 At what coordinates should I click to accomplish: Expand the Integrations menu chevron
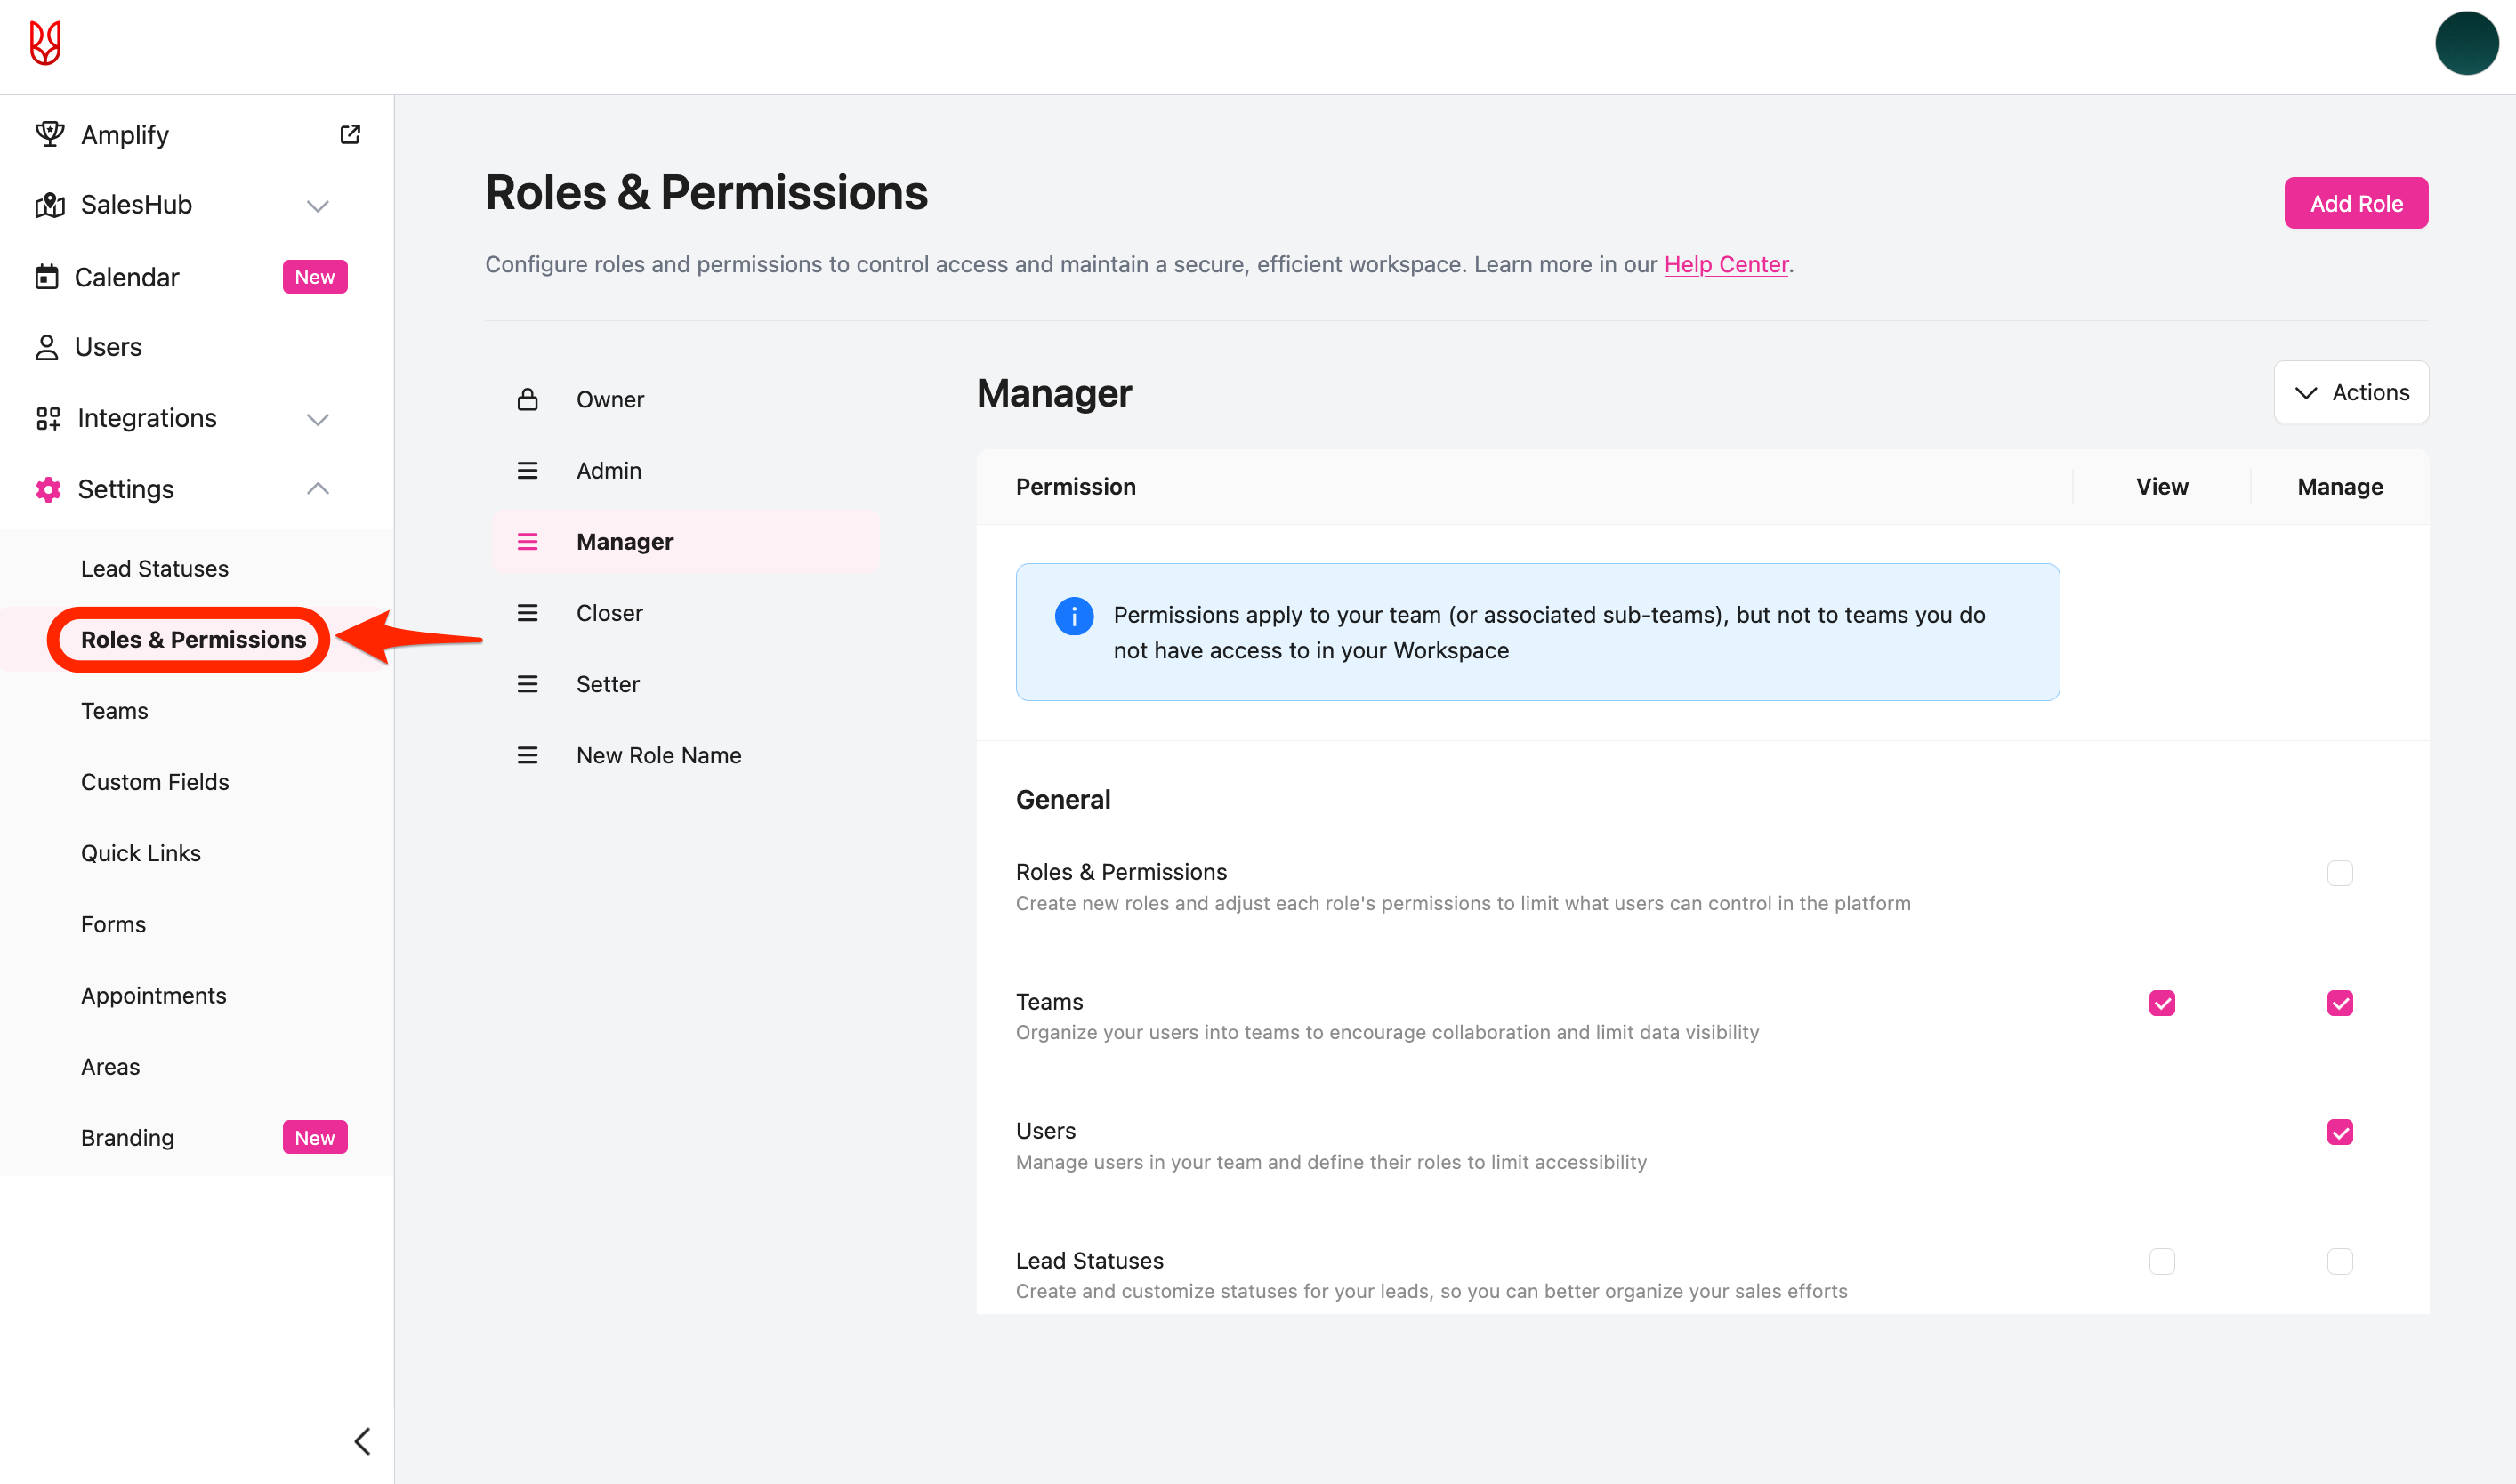coord(317,419)
